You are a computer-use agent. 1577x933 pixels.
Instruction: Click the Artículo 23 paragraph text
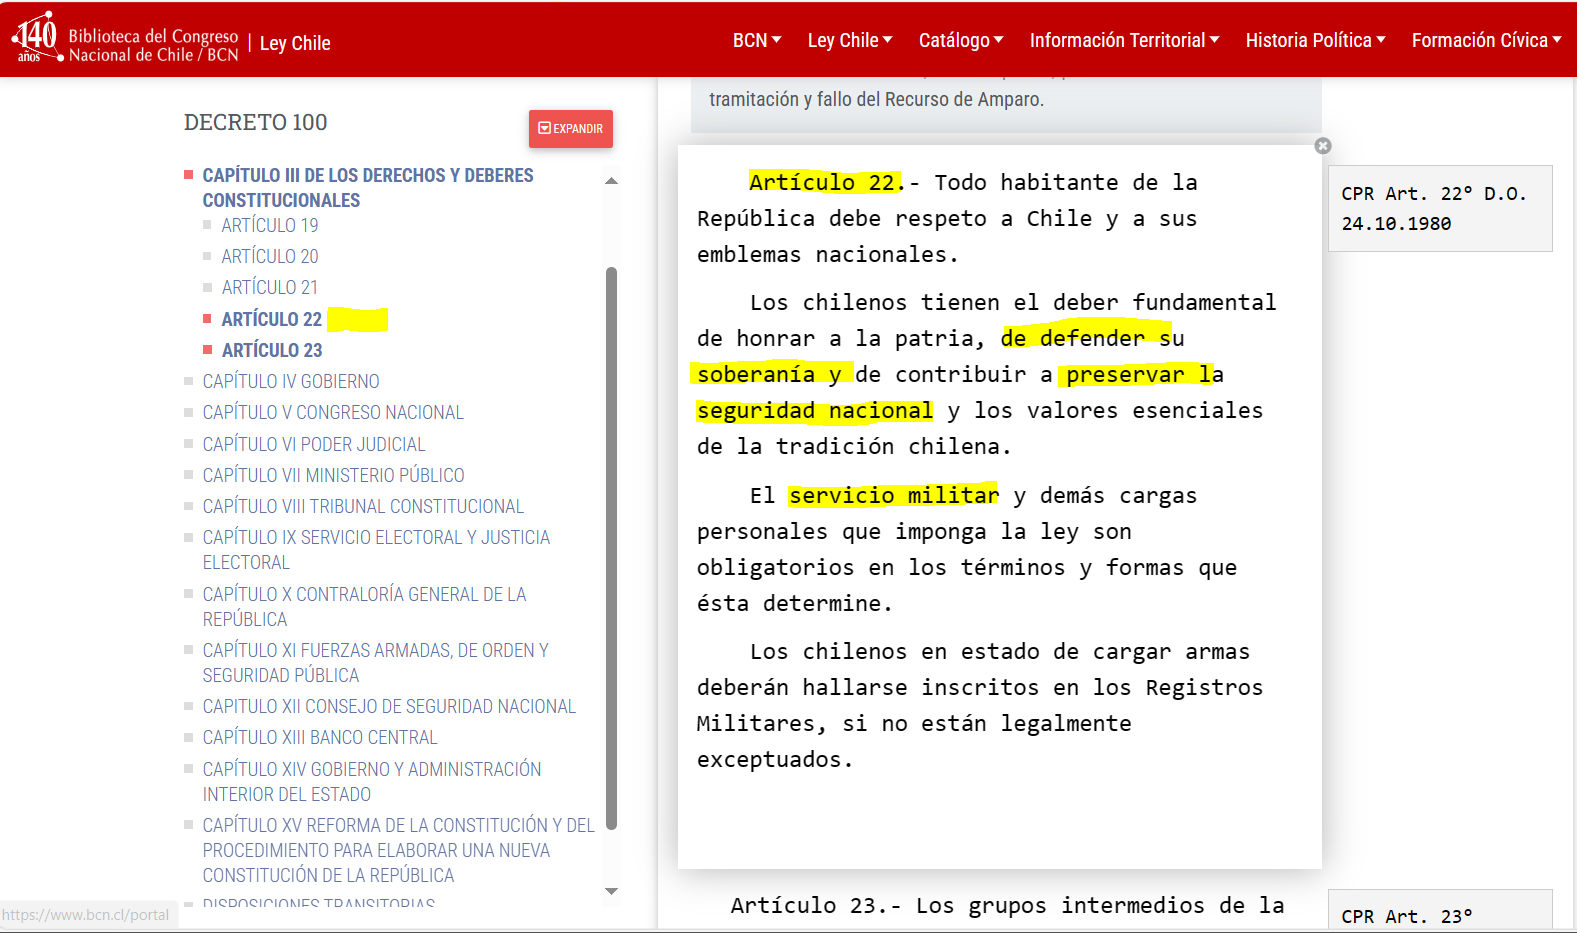[1007, 905]
